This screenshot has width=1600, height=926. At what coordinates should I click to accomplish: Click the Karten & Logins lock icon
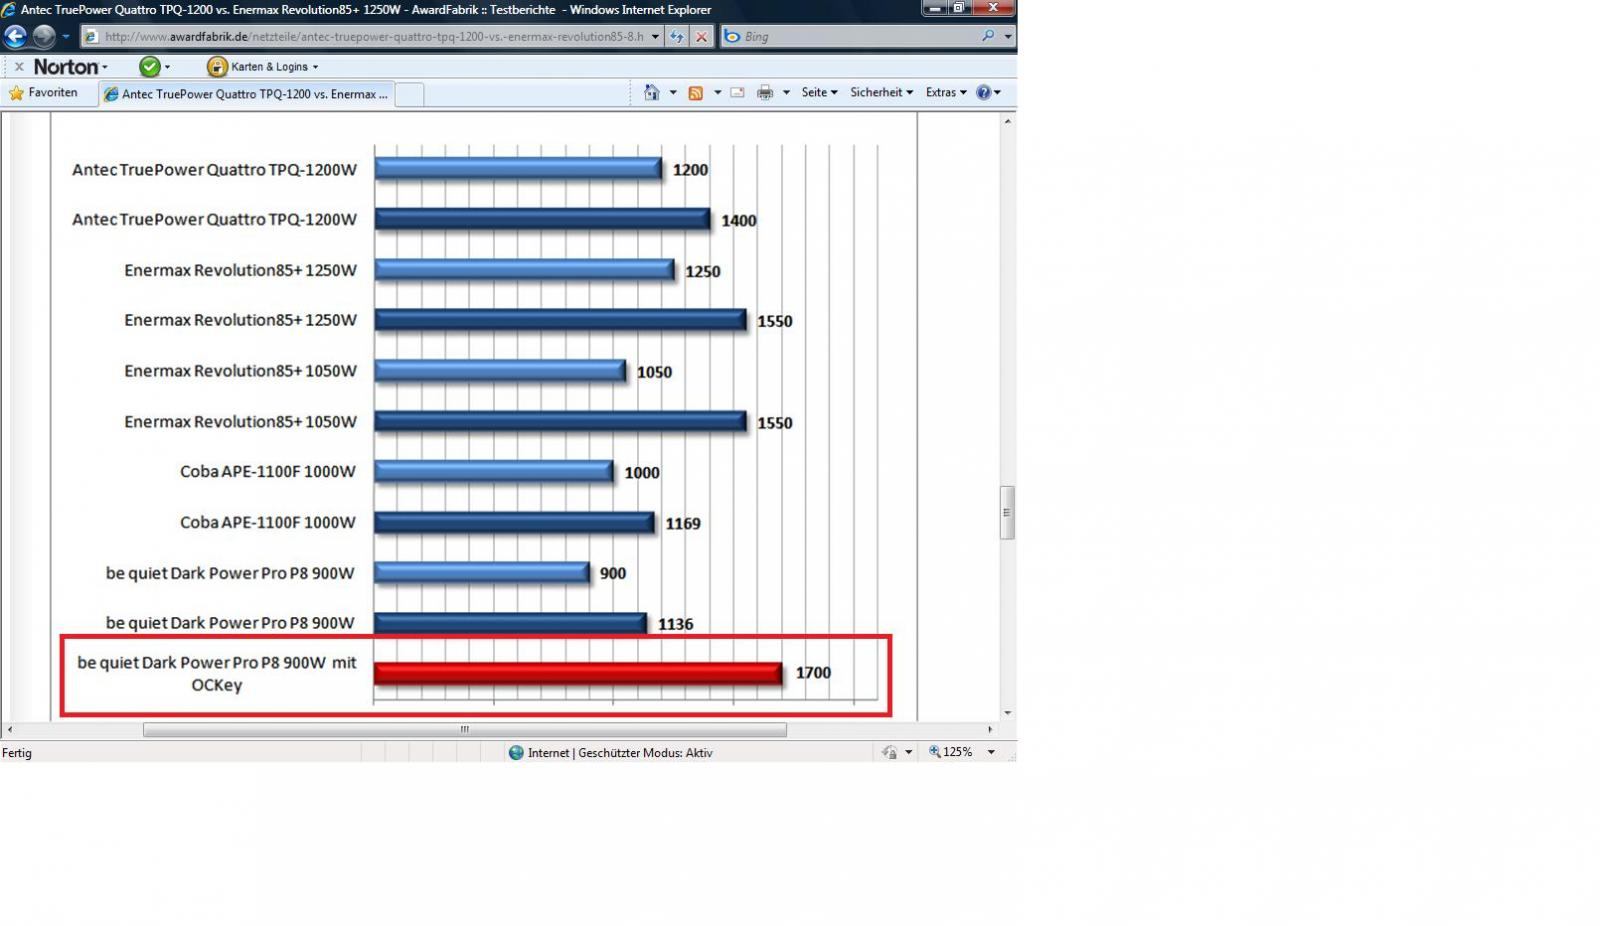[217, 67]
